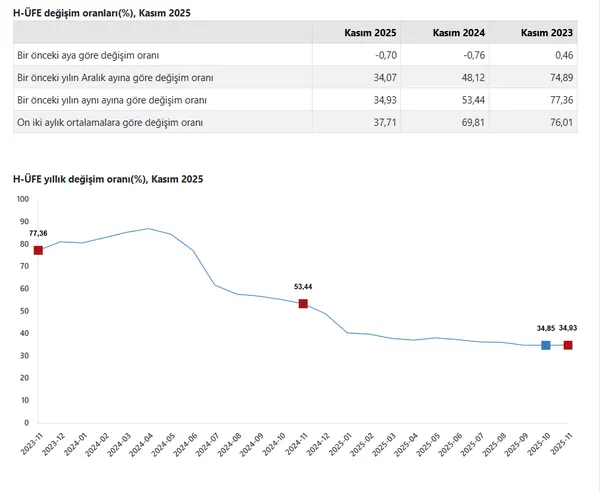This screenshot has height=491, width=600.
Task: Click the 77,36 cell in the table
Action: 560,100
